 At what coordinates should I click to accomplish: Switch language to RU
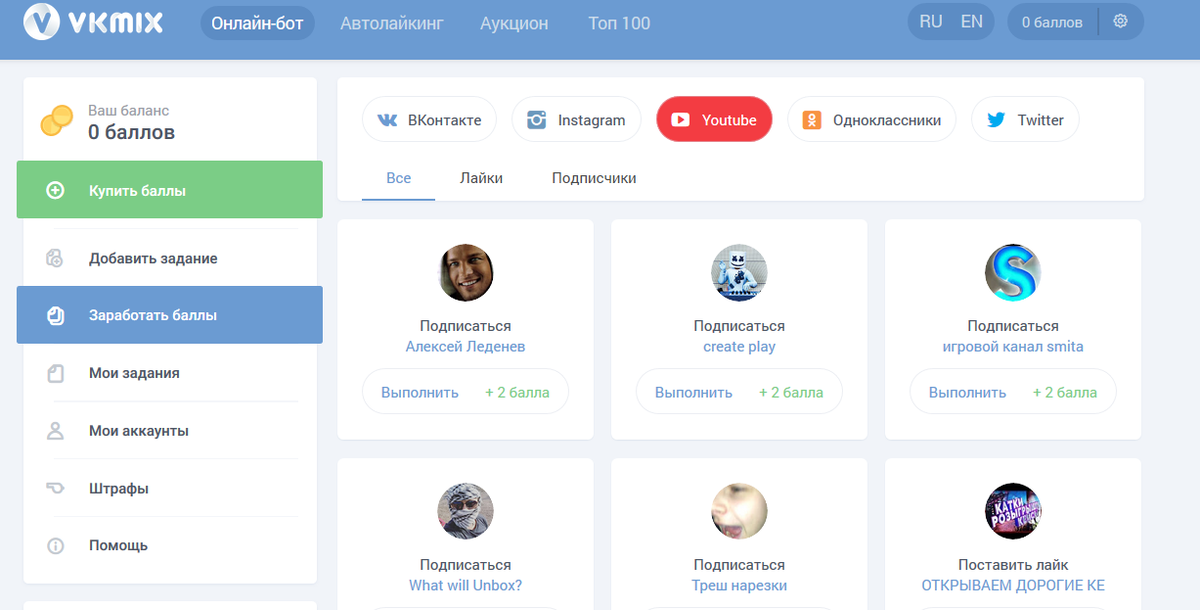(931, 21)
